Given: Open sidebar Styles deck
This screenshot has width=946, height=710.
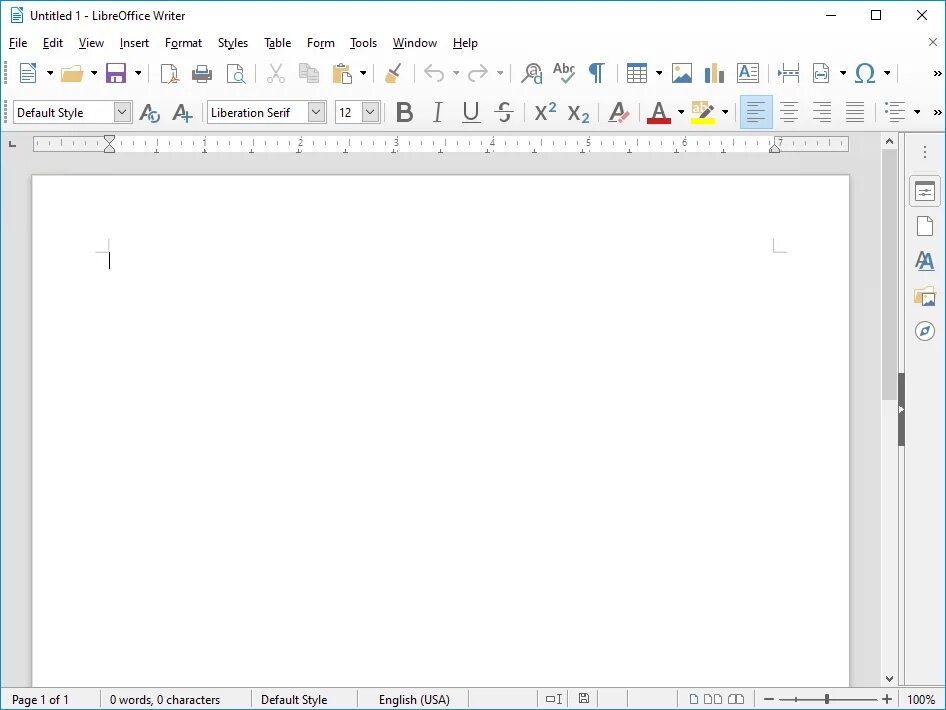Looking at the screenshot, I should point(925,261).
